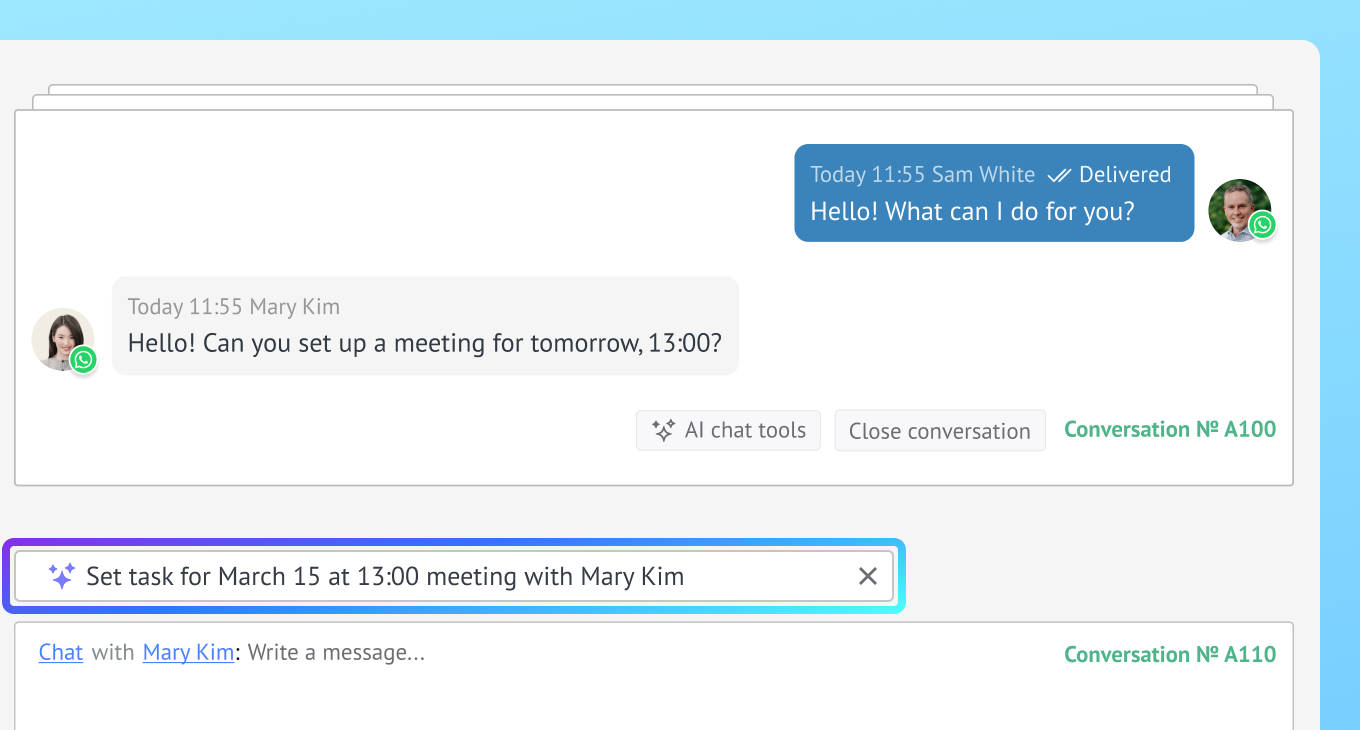
Task: Click the stacked conversation card behind chat
Action: coord(653,97)
